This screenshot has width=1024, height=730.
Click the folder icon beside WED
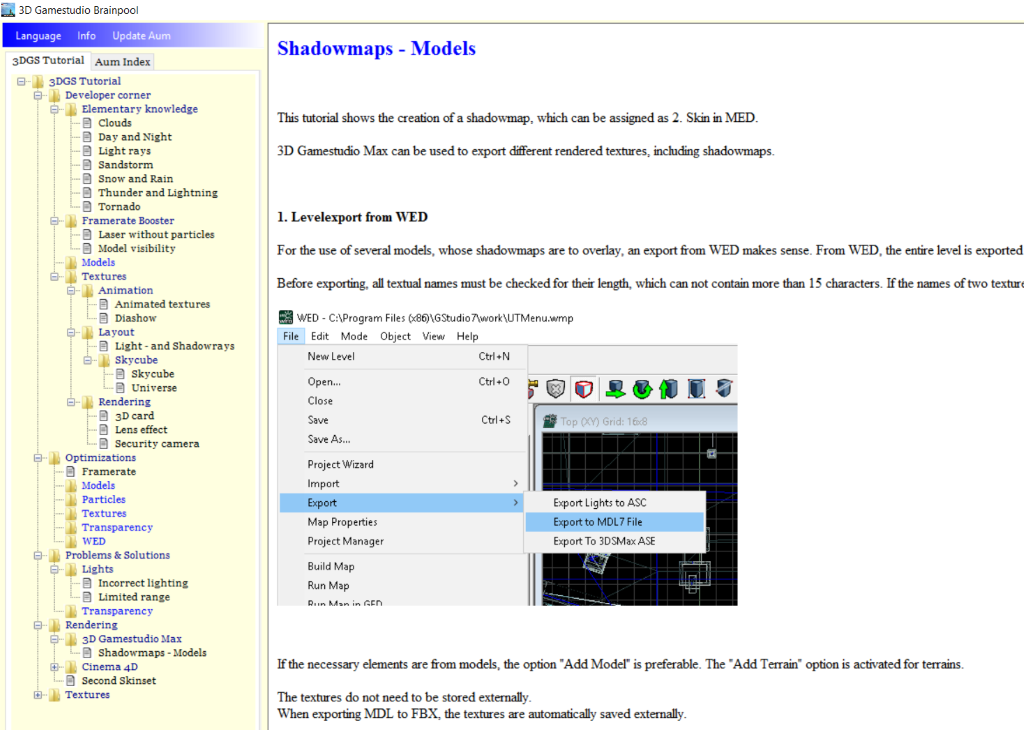click(x=71, y=541)
